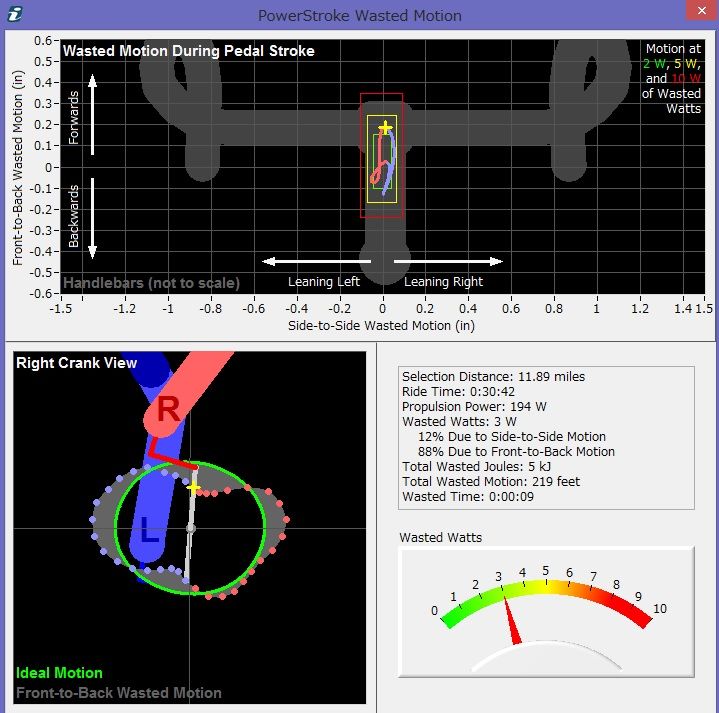The height and width of the screenshot is (713, 719).
Task: Select the 'Selection Distance: 11.89 miles' text
Action: coord(493,376)
